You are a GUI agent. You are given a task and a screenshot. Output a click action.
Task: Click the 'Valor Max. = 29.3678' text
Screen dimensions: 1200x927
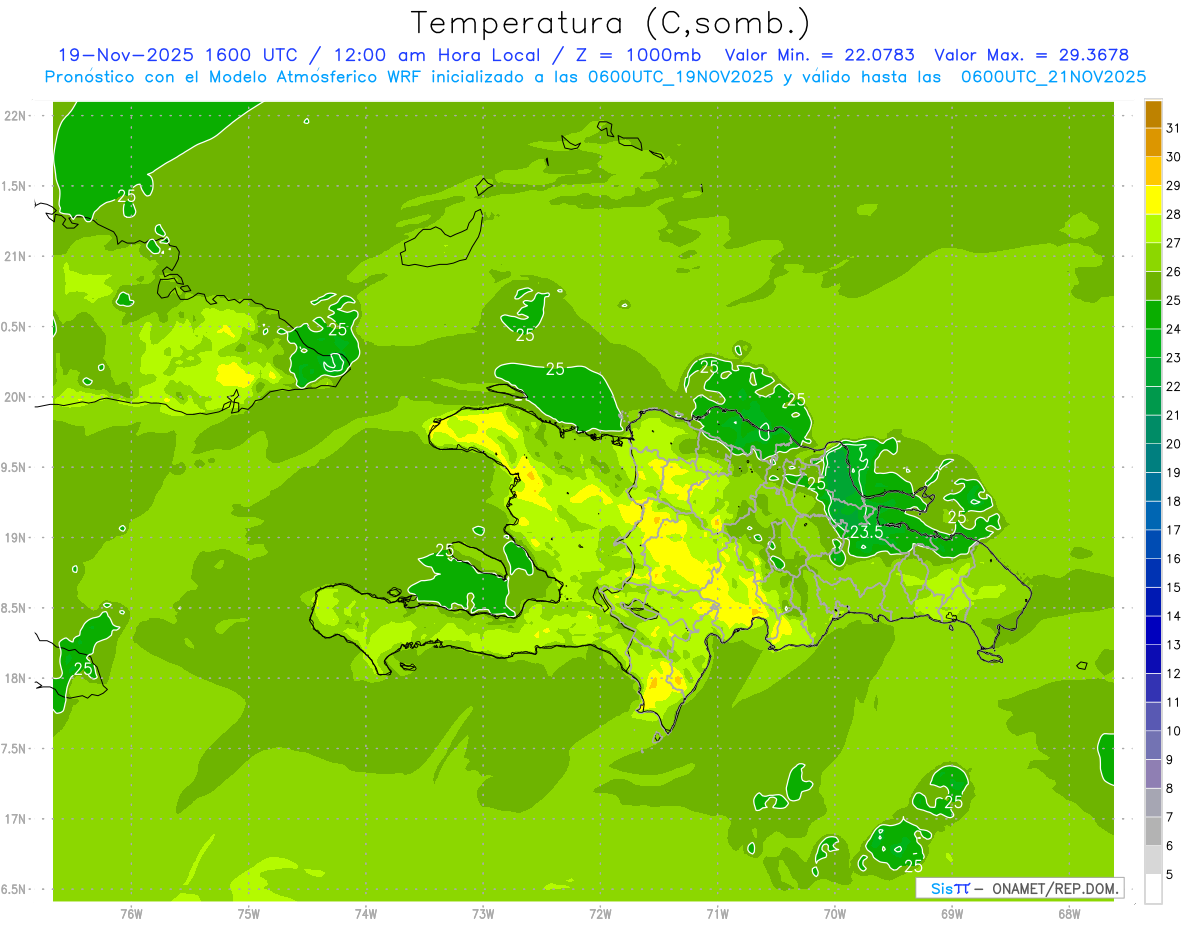(x=1031, y=55)
